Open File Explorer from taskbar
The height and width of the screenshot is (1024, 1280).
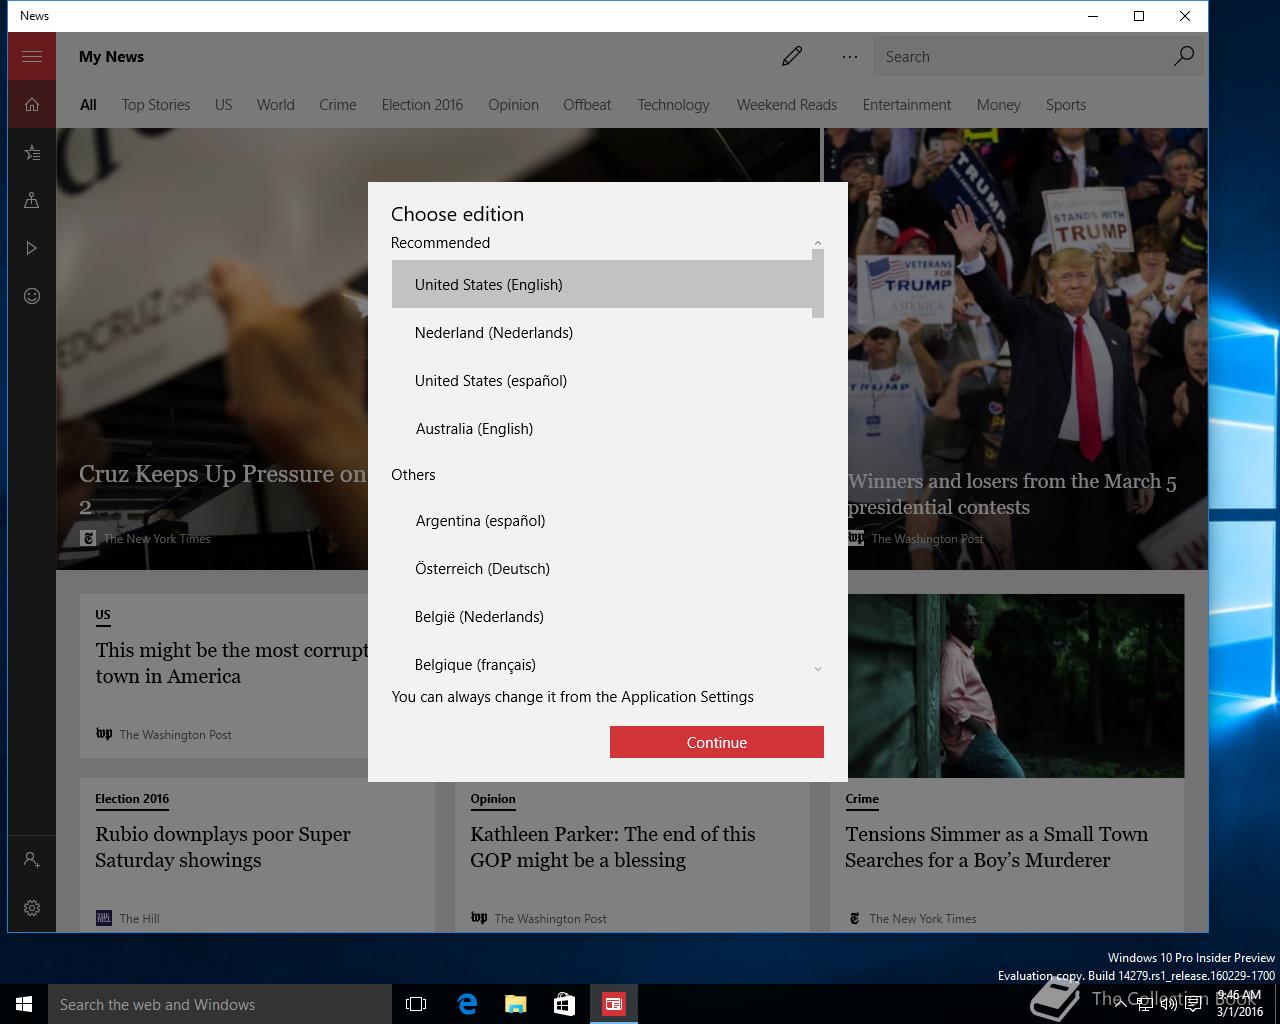[x=515, y=1004]
